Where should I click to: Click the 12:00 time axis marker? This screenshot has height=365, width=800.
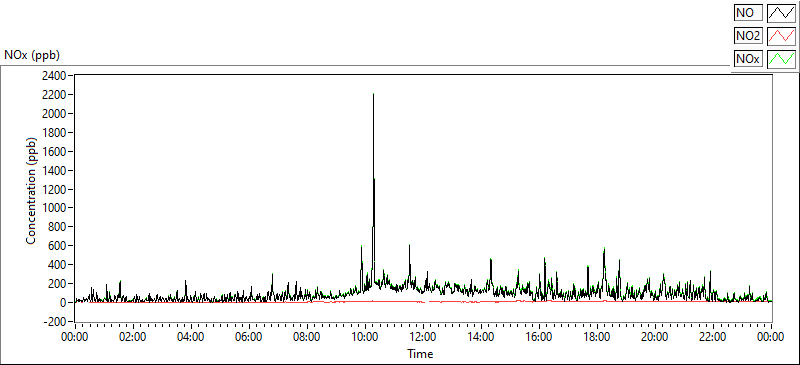click(423, 336)
